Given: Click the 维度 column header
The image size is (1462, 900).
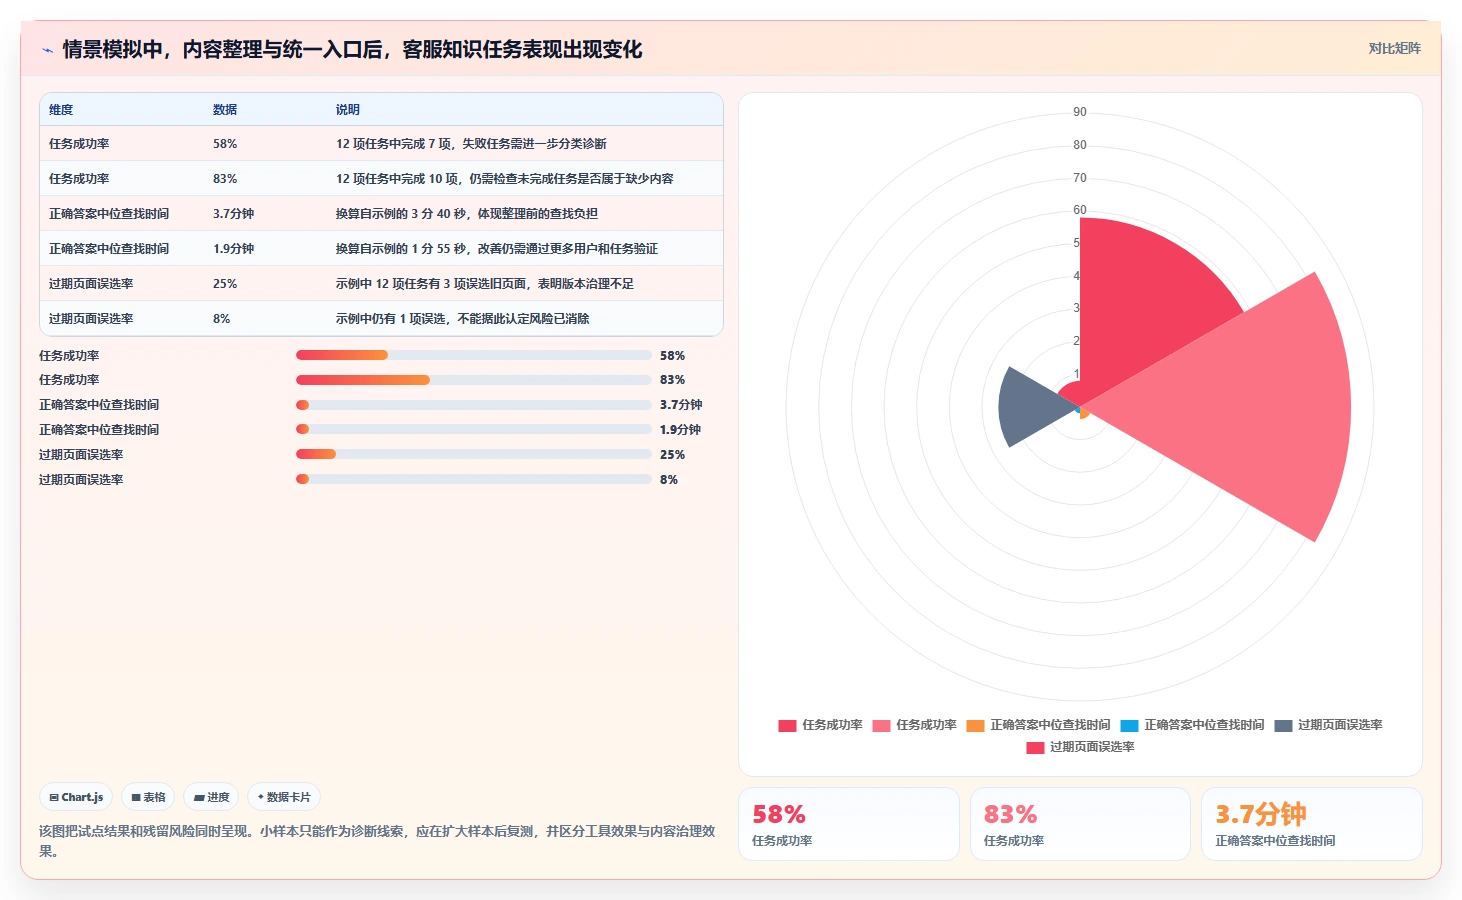Looking at the screenshot, I should coord(61,110).
